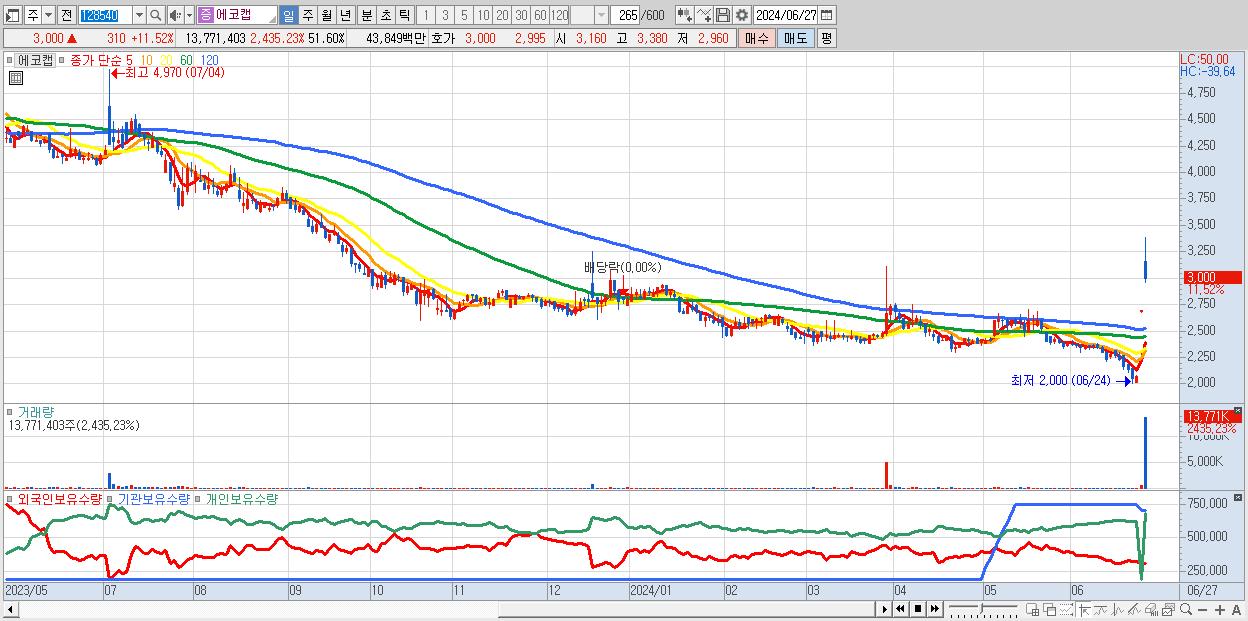Rewind the chart replay

click(900, 609)
